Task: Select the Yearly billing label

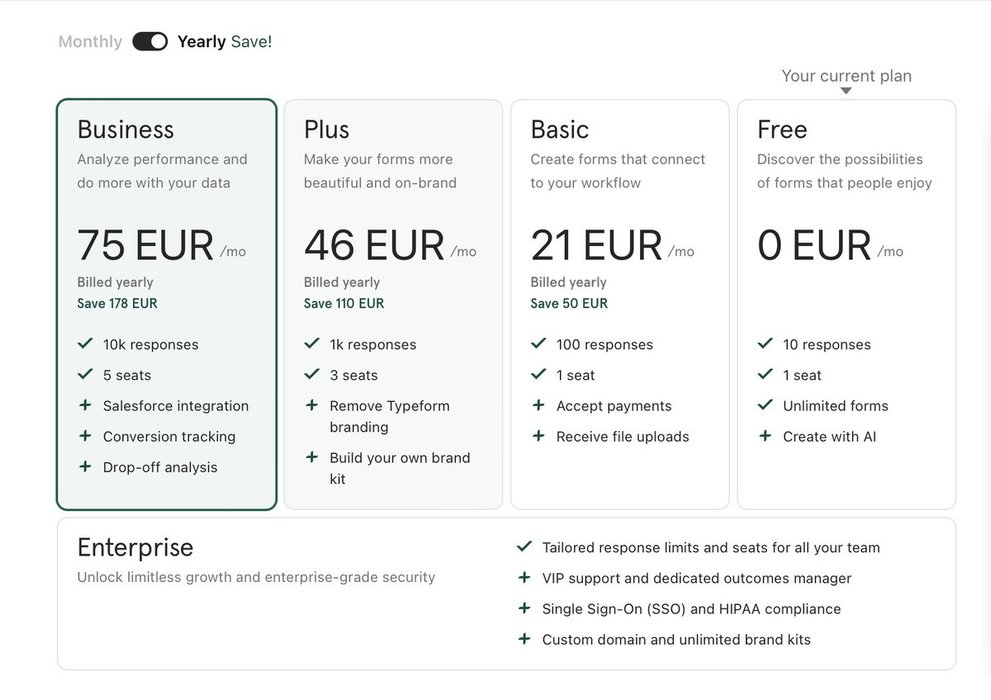Action: tap(201, 42)
